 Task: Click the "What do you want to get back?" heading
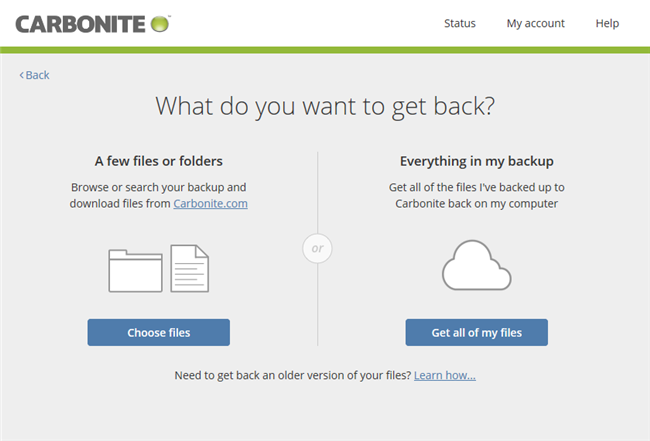click(x=325, y=107)
